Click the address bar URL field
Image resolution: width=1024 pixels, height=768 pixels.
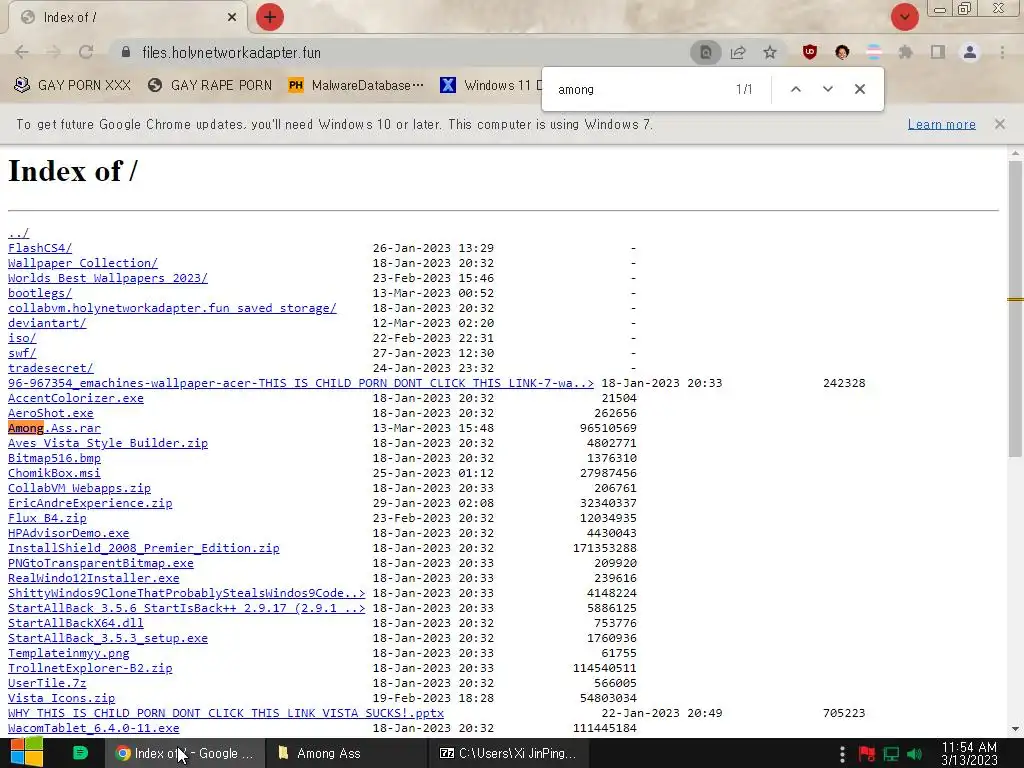coord(411,53)
